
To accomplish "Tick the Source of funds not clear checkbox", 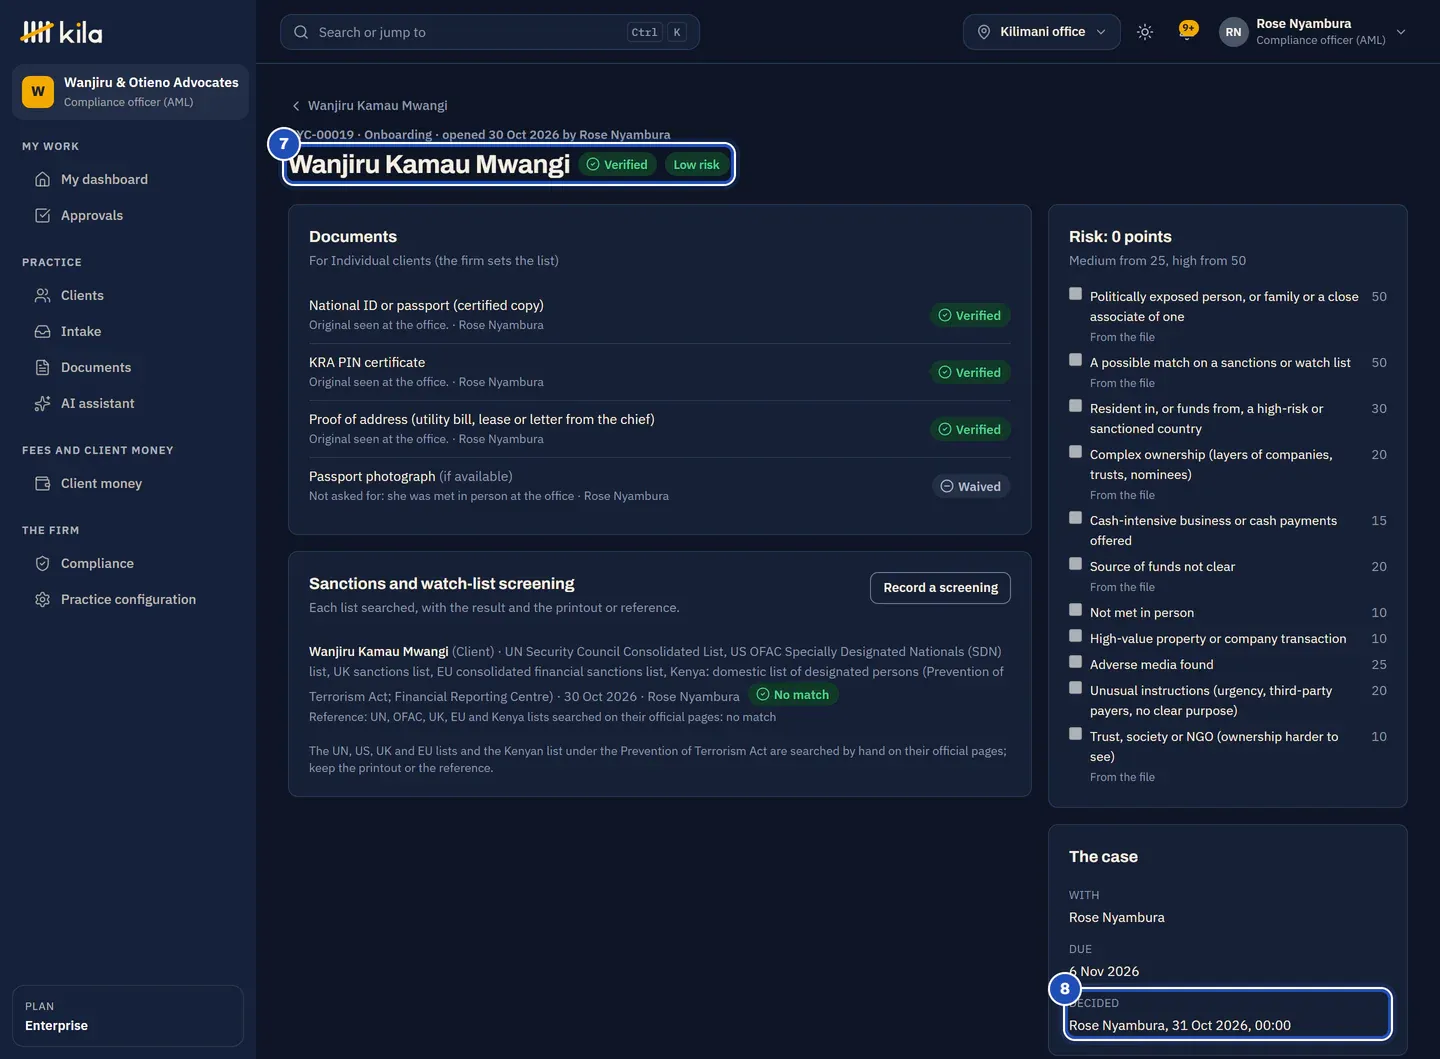I will click(x=1075, y=564).
